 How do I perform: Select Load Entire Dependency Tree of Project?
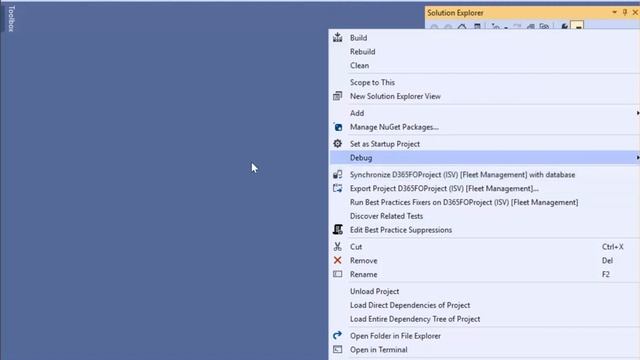[x=415, y=319]
